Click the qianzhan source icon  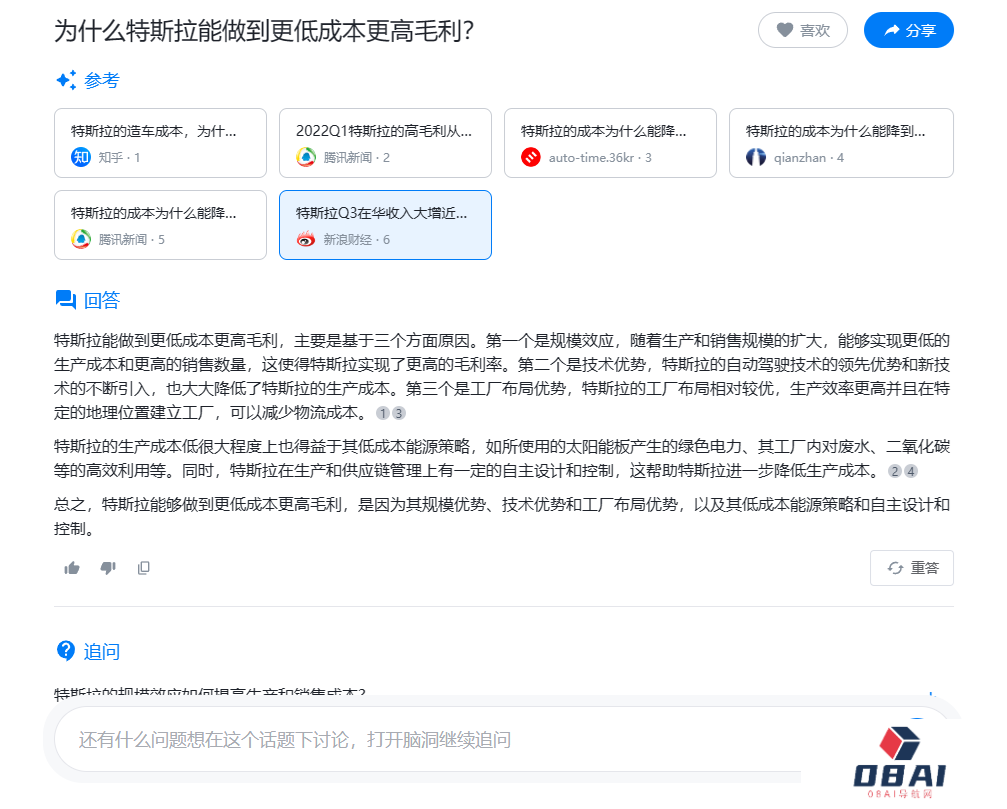tap(756, 157)
